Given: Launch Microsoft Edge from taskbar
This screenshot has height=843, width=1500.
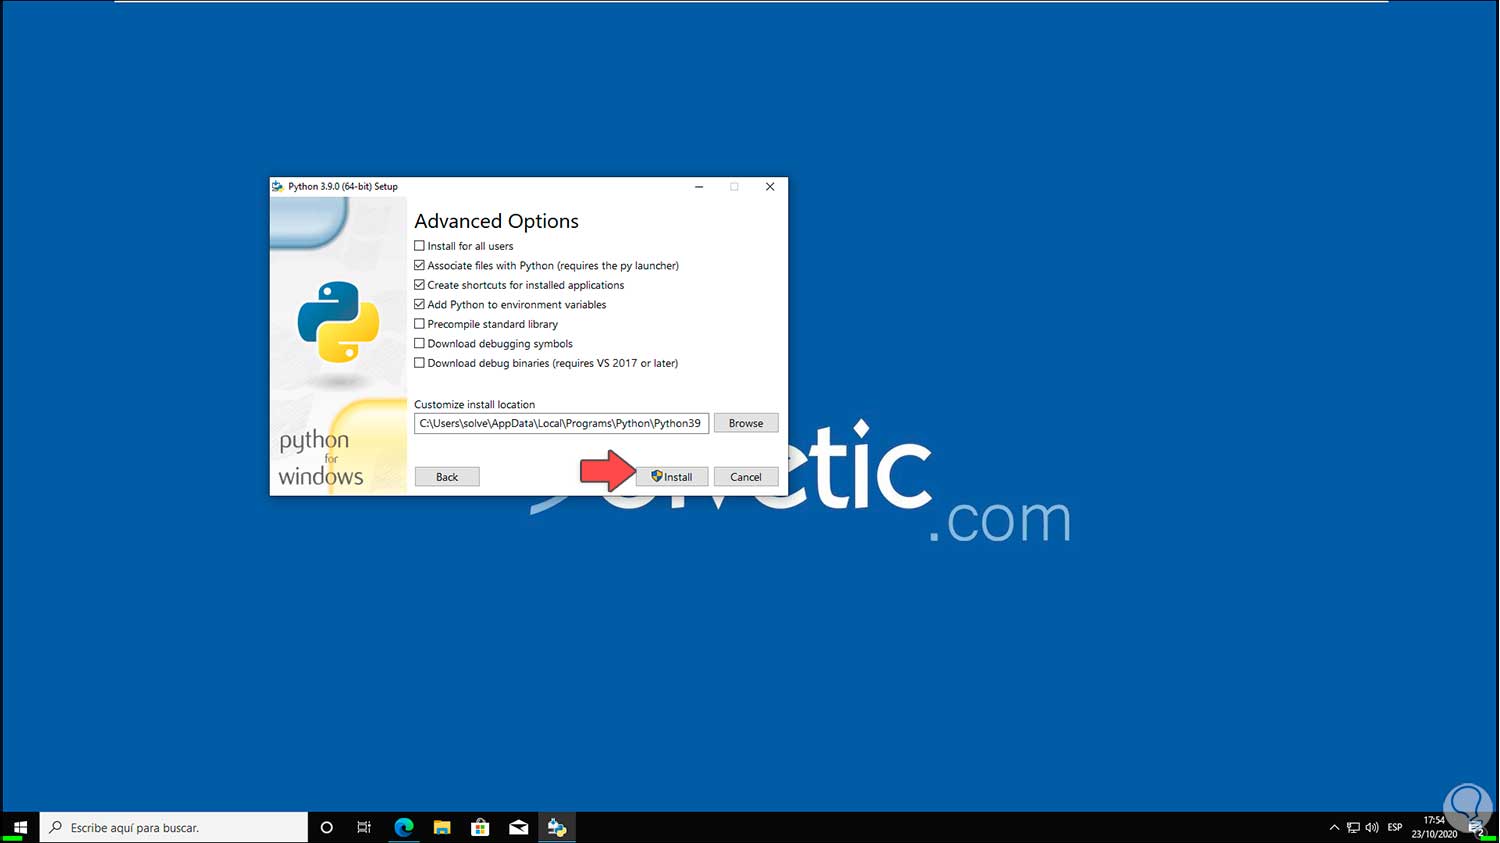Looking at the screenshot, I should (404, 827).
